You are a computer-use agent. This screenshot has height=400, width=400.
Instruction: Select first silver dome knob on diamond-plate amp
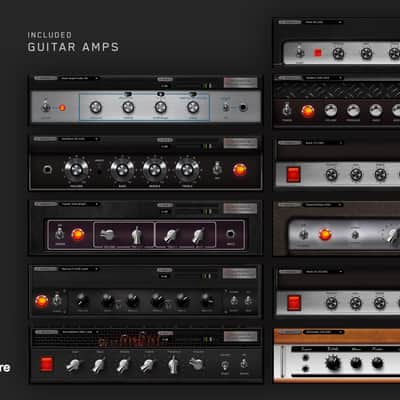331,110
